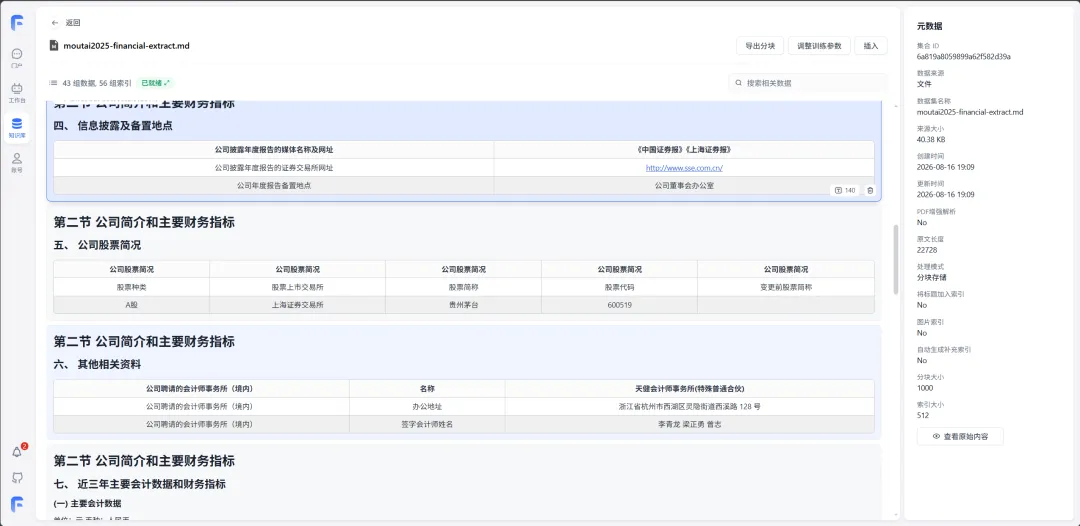The height and width of the screenshot is (526, 1080).
Task: Click the back arrow next to 返回
Action: coord(54,23)
